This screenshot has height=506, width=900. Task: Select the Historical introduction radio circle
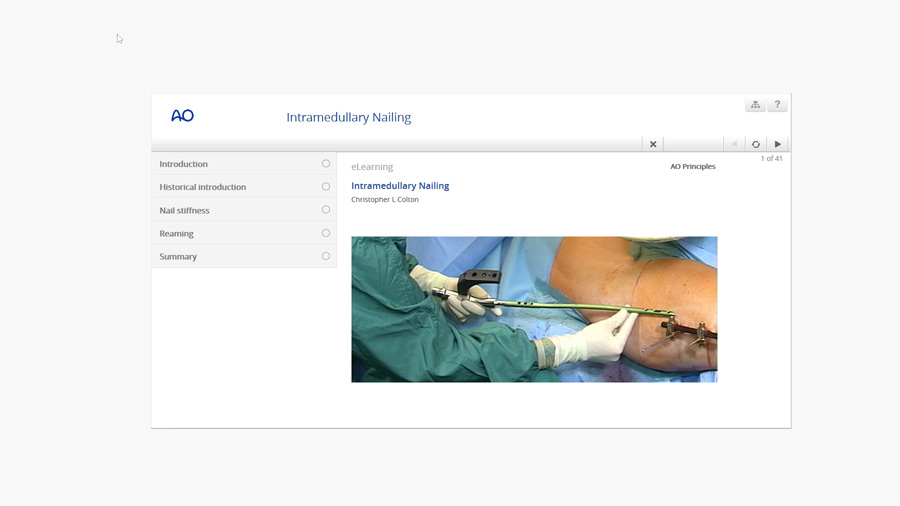pos(326,187)
